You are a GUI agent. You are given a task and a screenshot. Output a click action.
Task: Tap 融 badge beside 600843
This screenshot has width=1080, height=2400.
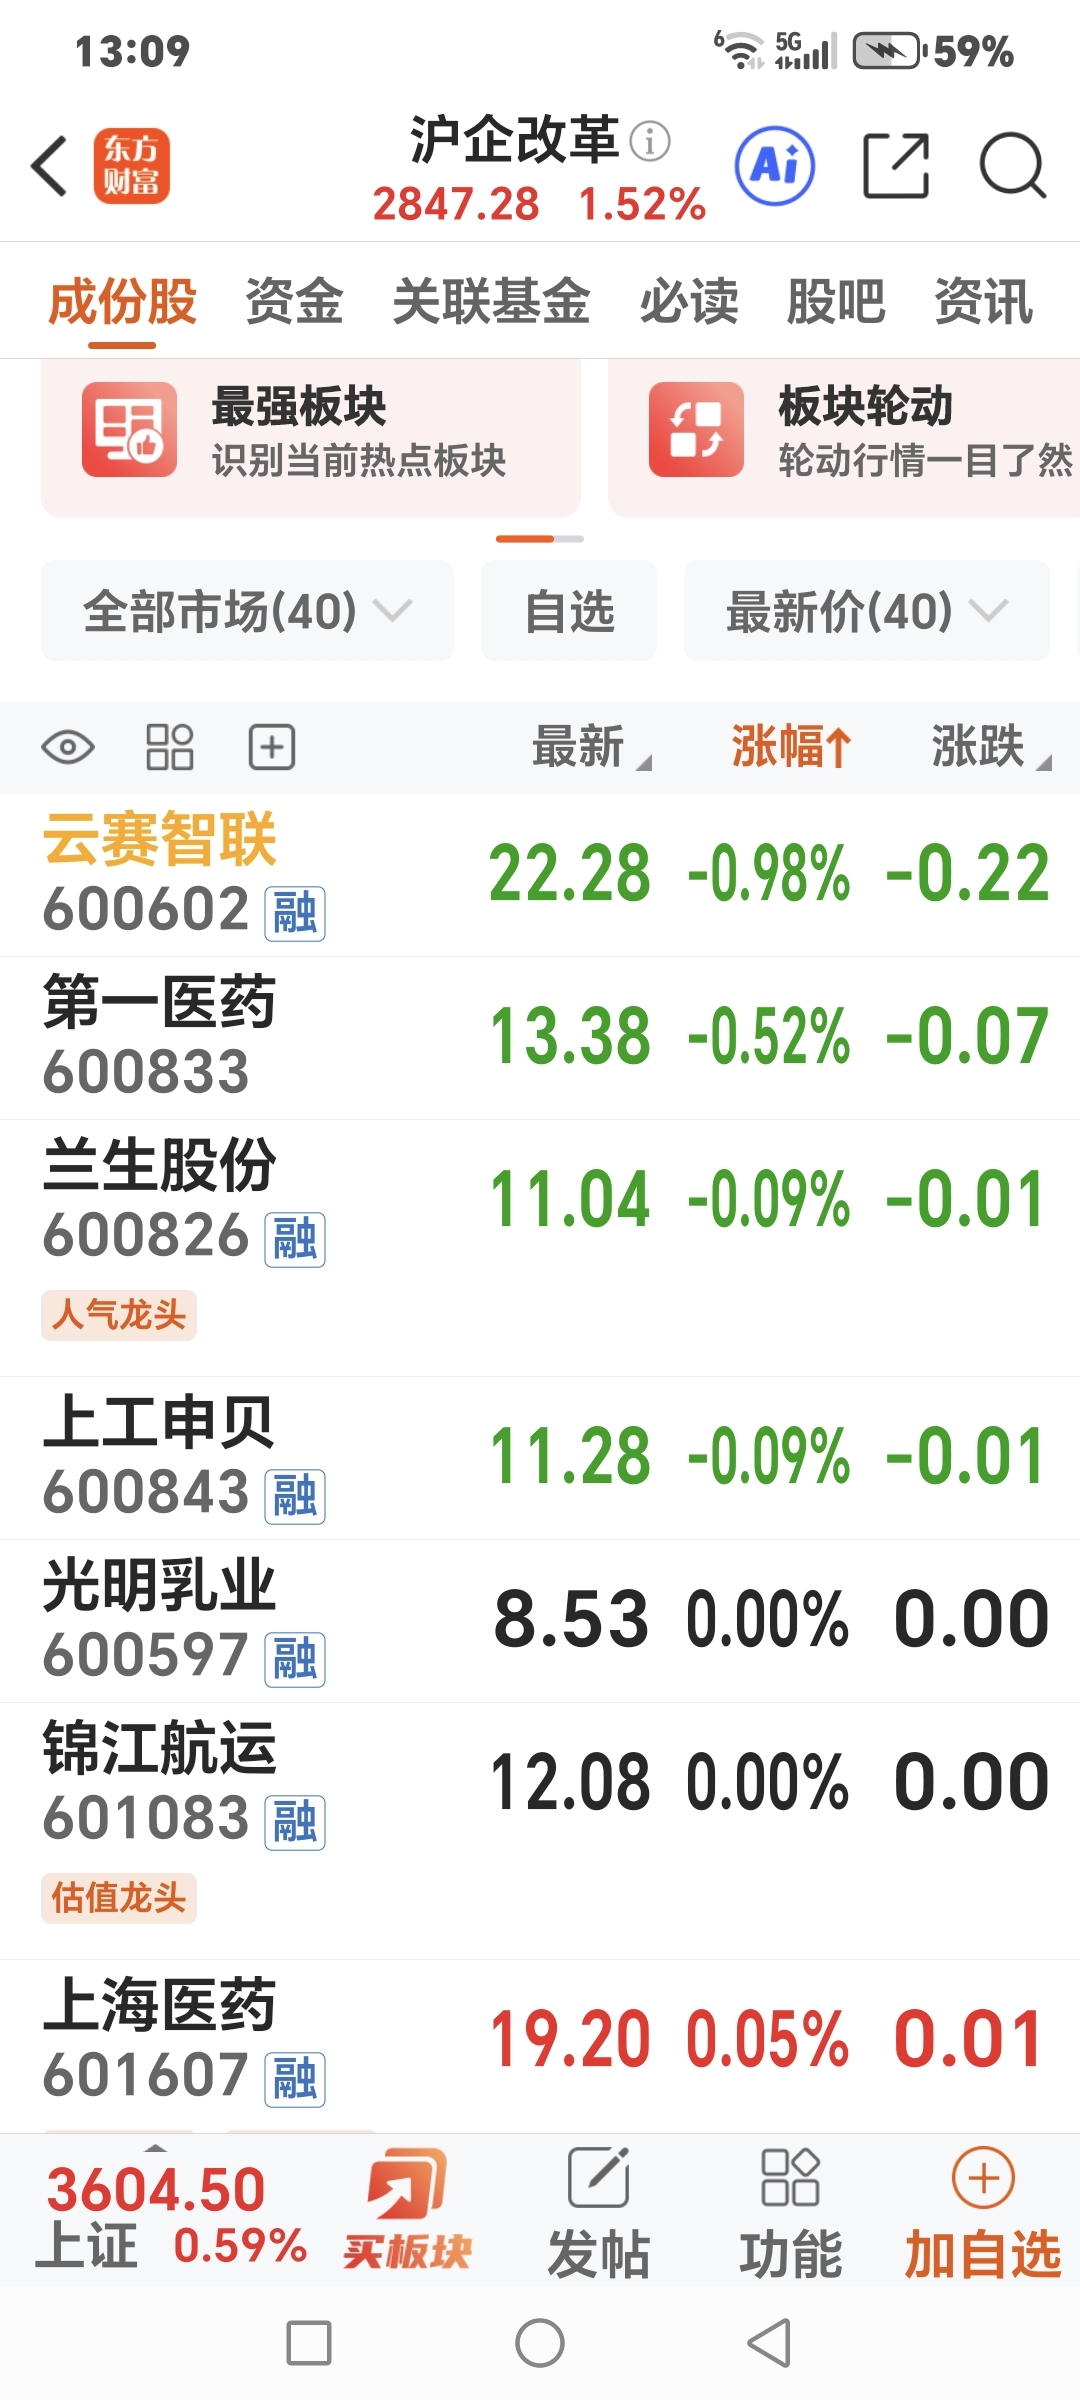295,1497
